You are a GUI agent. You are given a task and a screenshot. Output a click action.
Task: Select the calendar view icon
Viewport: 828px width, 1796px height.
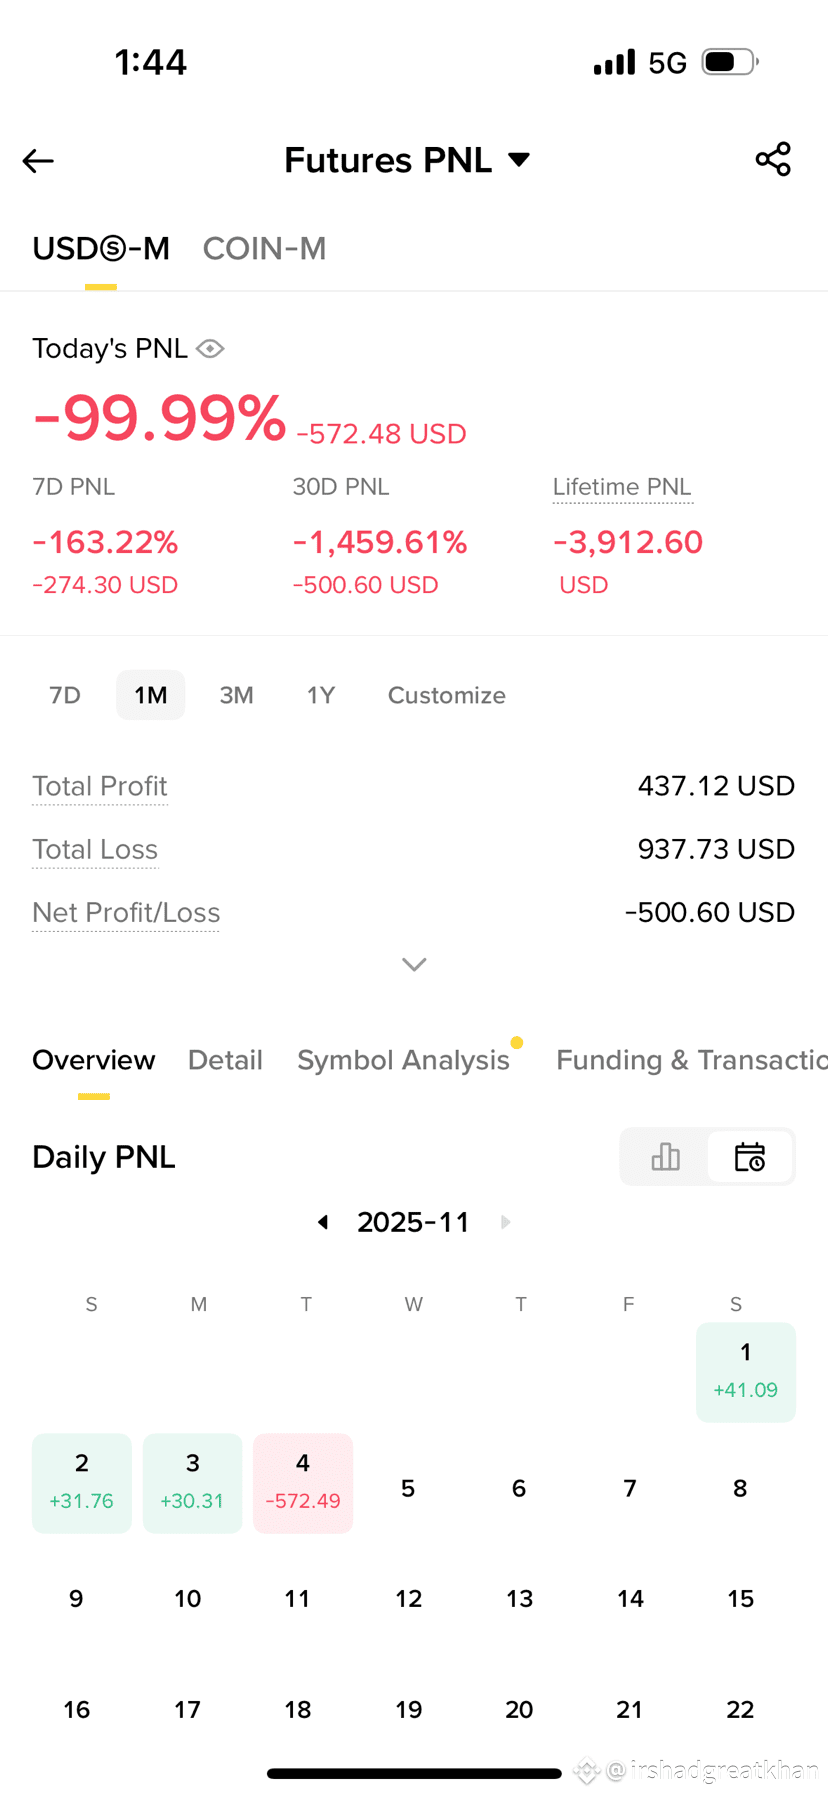(750, 1157)
